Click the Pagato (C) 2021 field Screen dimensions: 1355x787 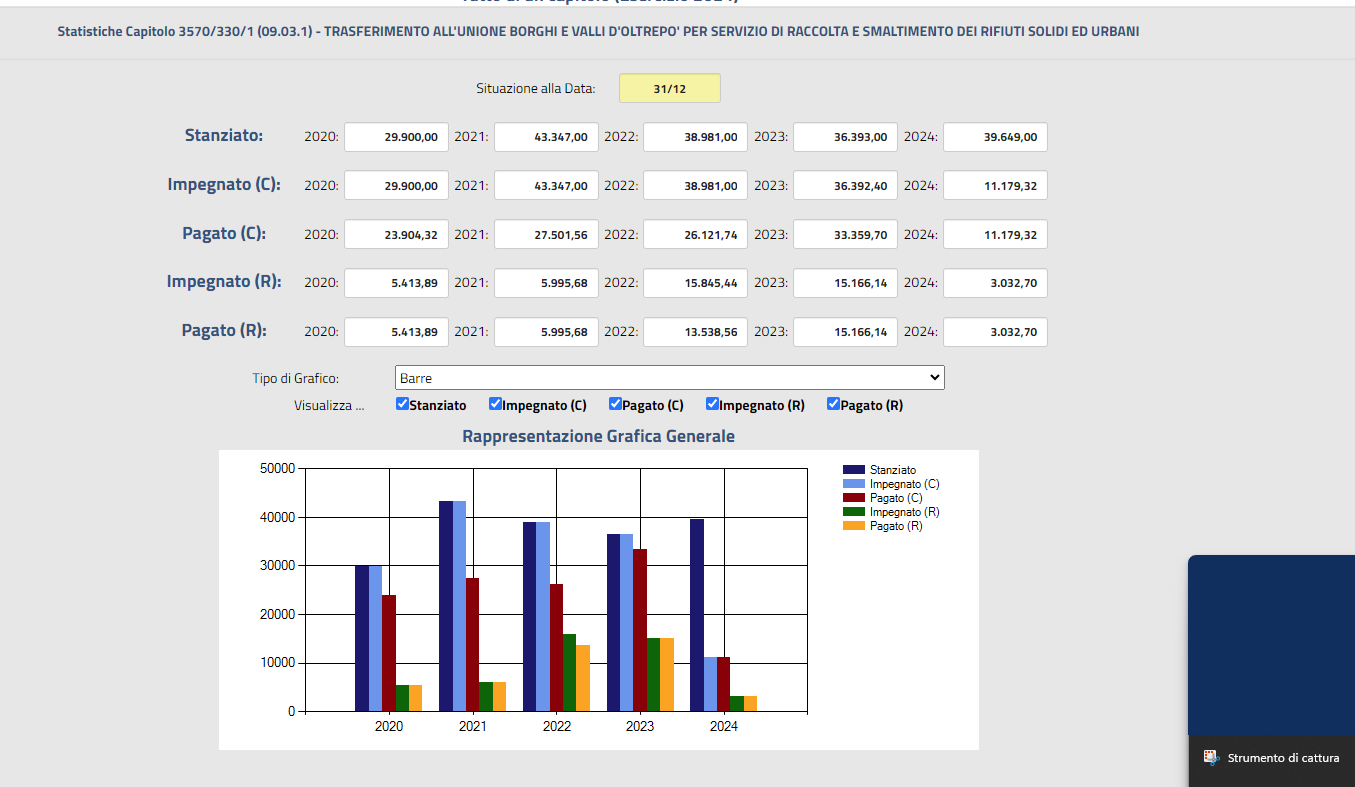tap(546, 234)
